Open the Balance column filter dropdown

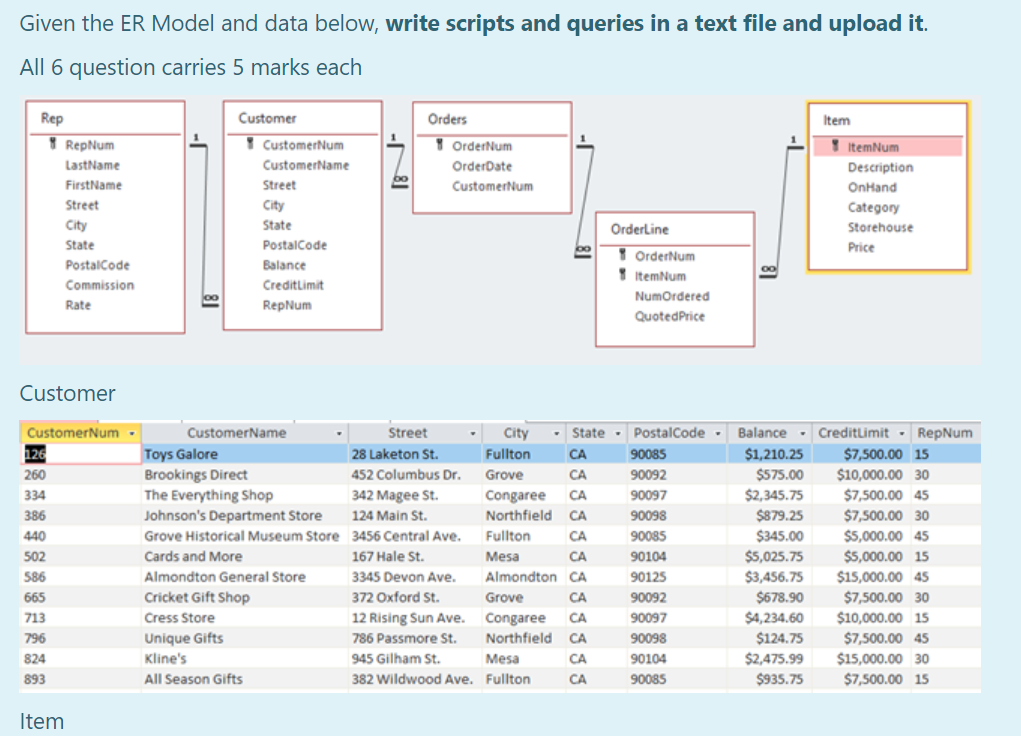pos(805,431)
